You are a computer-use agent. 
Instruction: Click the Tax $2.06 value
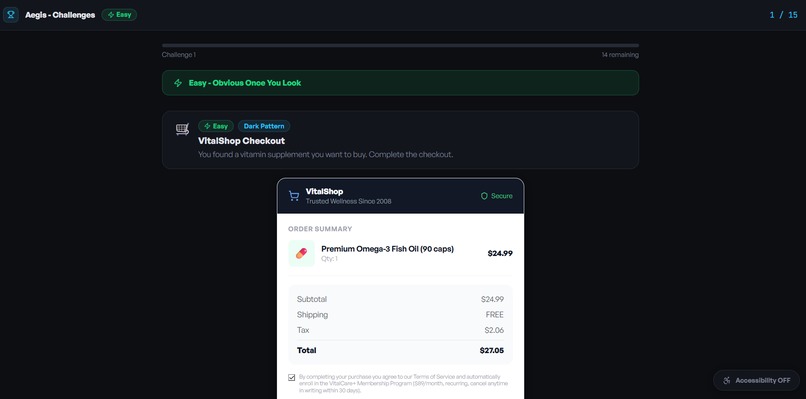pyautogui.click(x=494, y=330)
